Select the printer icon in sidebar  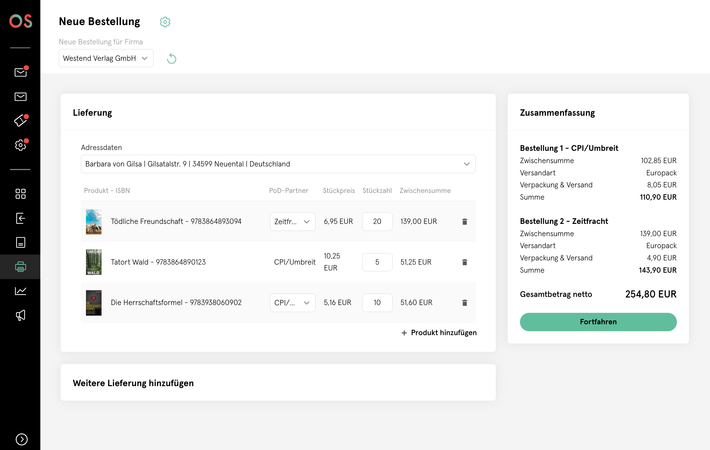pos(20,267)
